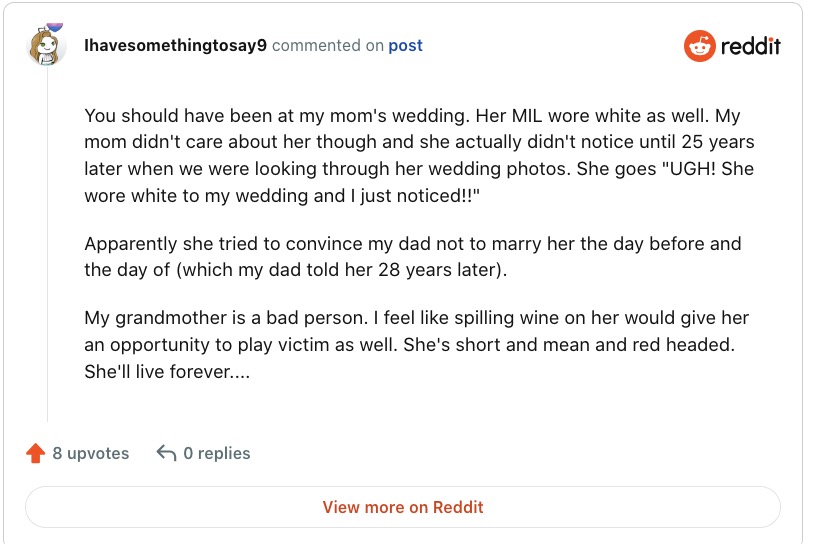Screen dimensions: 814x544
Task: Click the vertical thread line below the avatar
Action: click(x=47, y=250)
